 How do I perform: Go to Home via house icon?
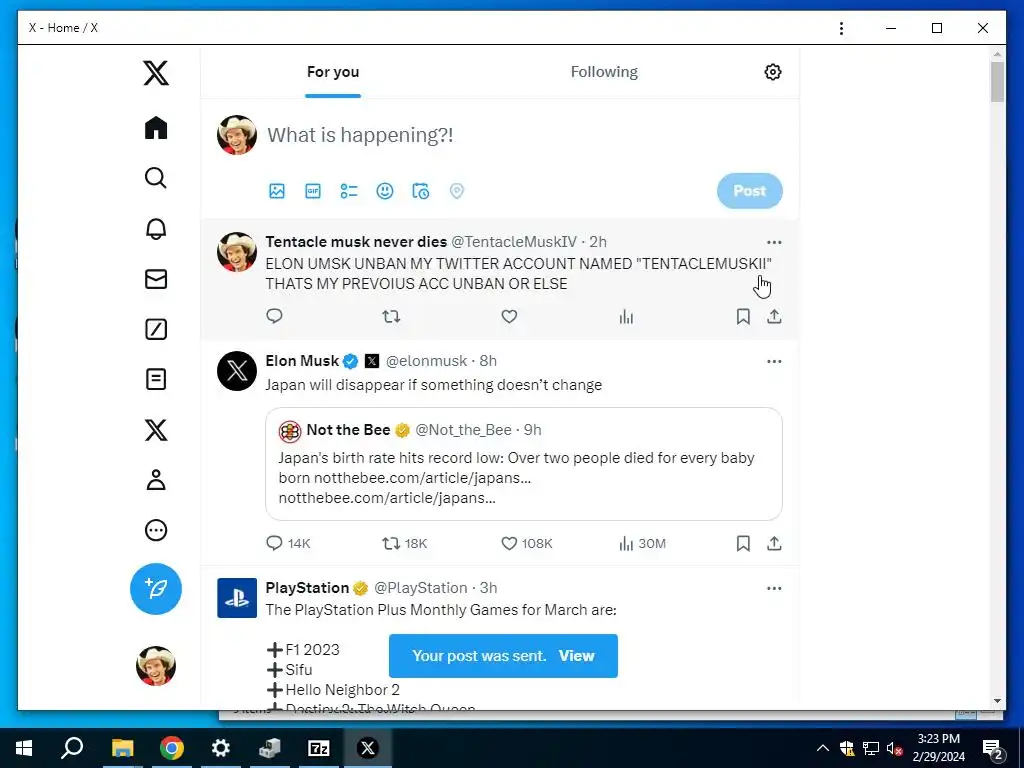point(156,127)
